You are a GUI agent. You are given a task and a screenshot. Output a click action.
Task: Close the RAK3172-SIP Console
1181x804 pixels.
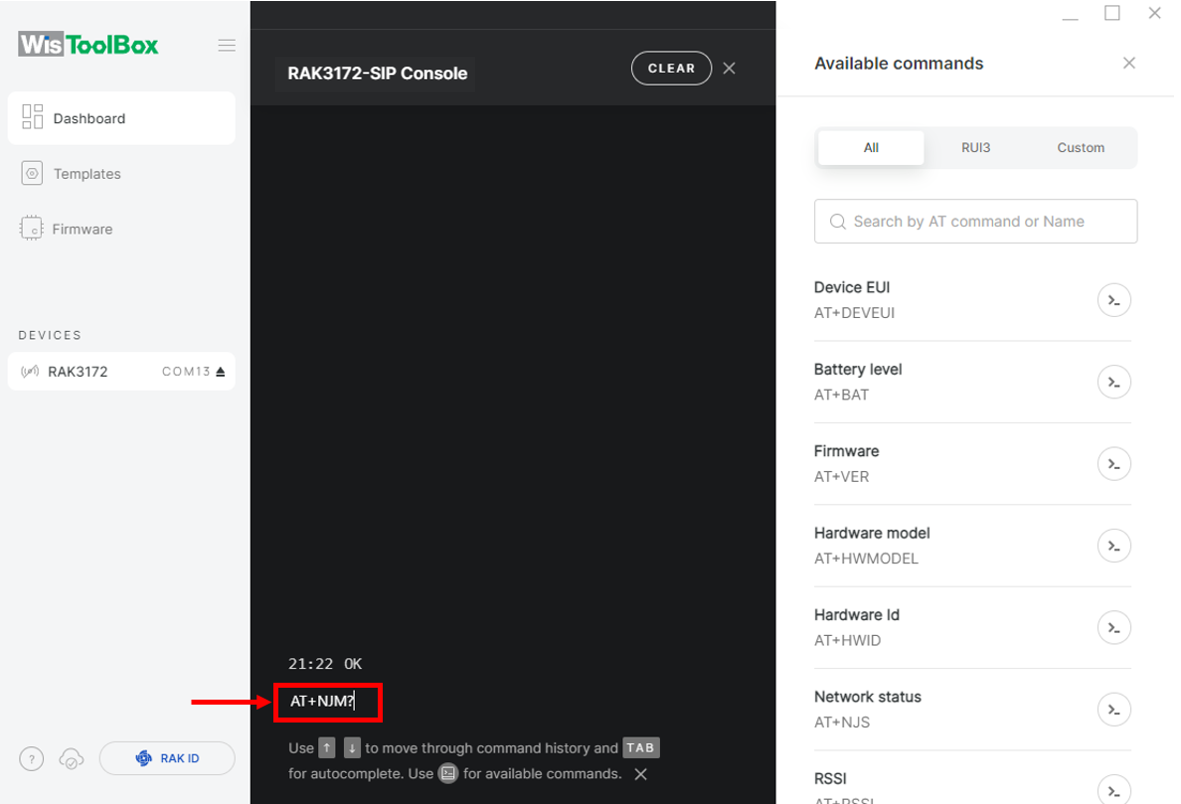coord(729,69)
